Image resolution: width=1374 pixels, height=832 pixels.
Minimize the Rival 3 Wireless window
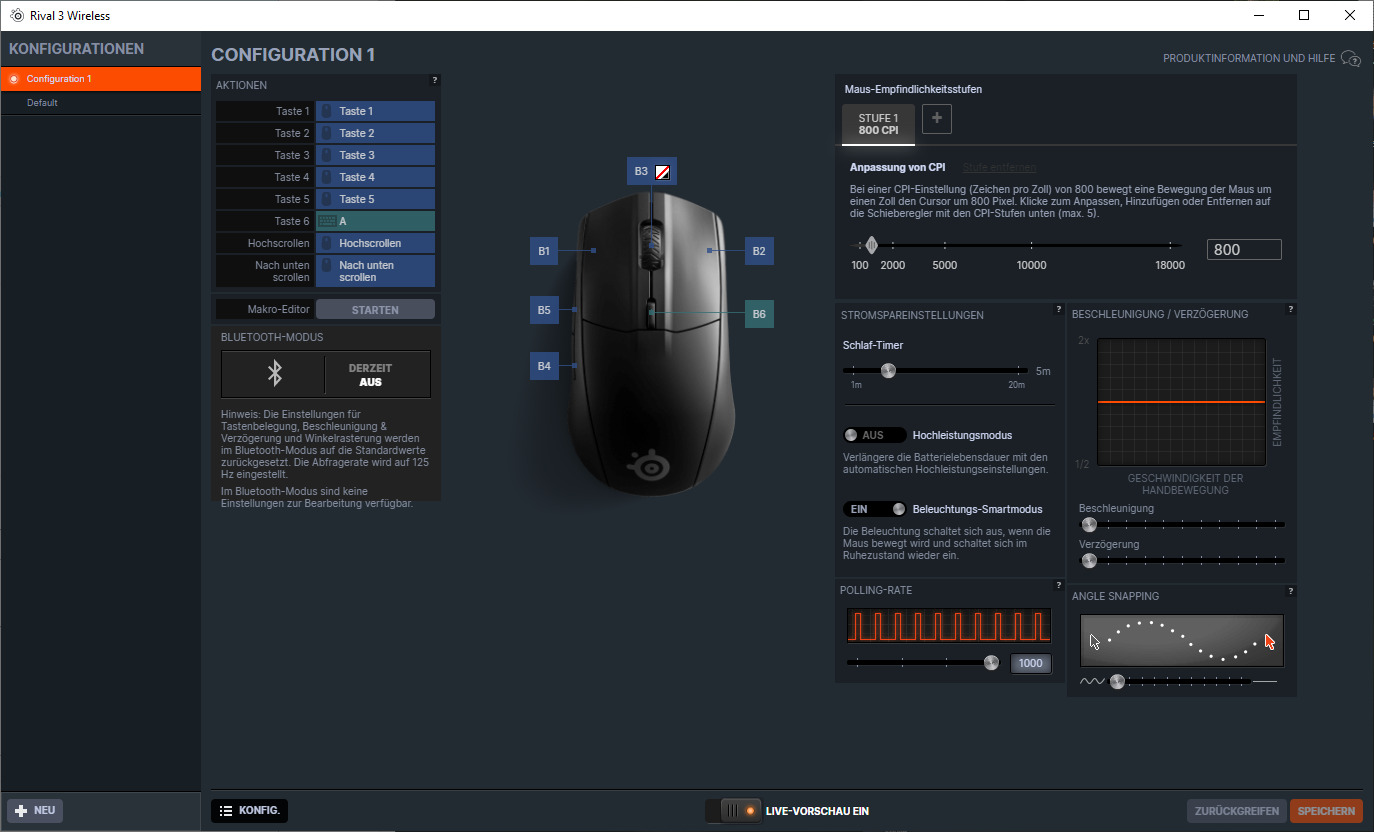point(1258,15)
